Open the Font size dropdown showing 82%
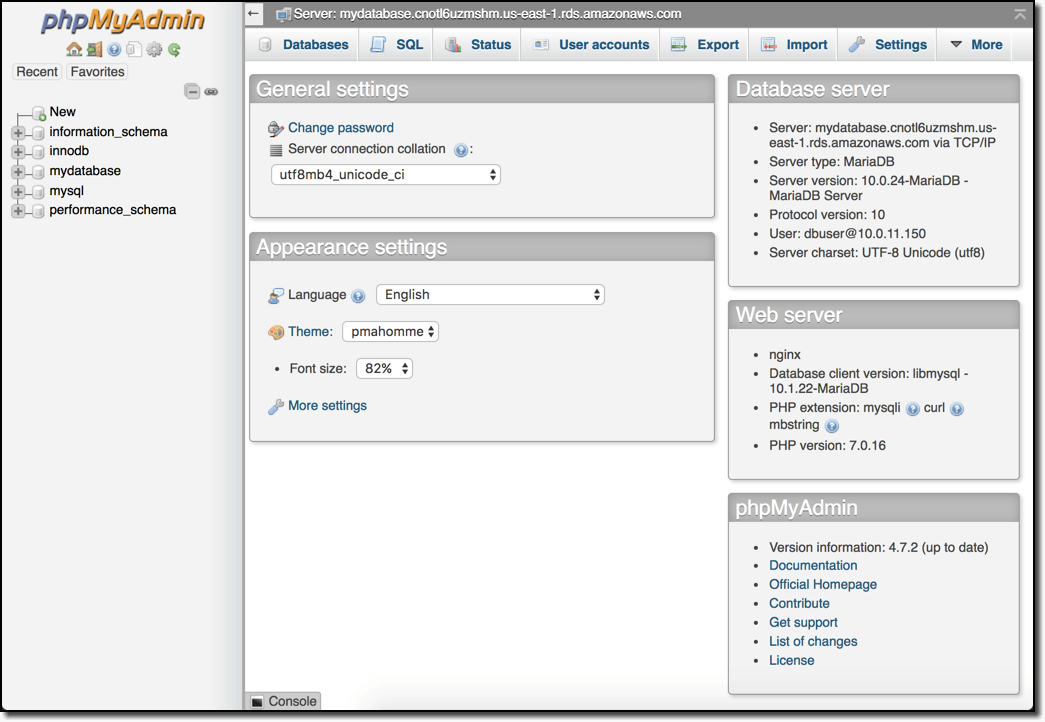 click(385, 369)
